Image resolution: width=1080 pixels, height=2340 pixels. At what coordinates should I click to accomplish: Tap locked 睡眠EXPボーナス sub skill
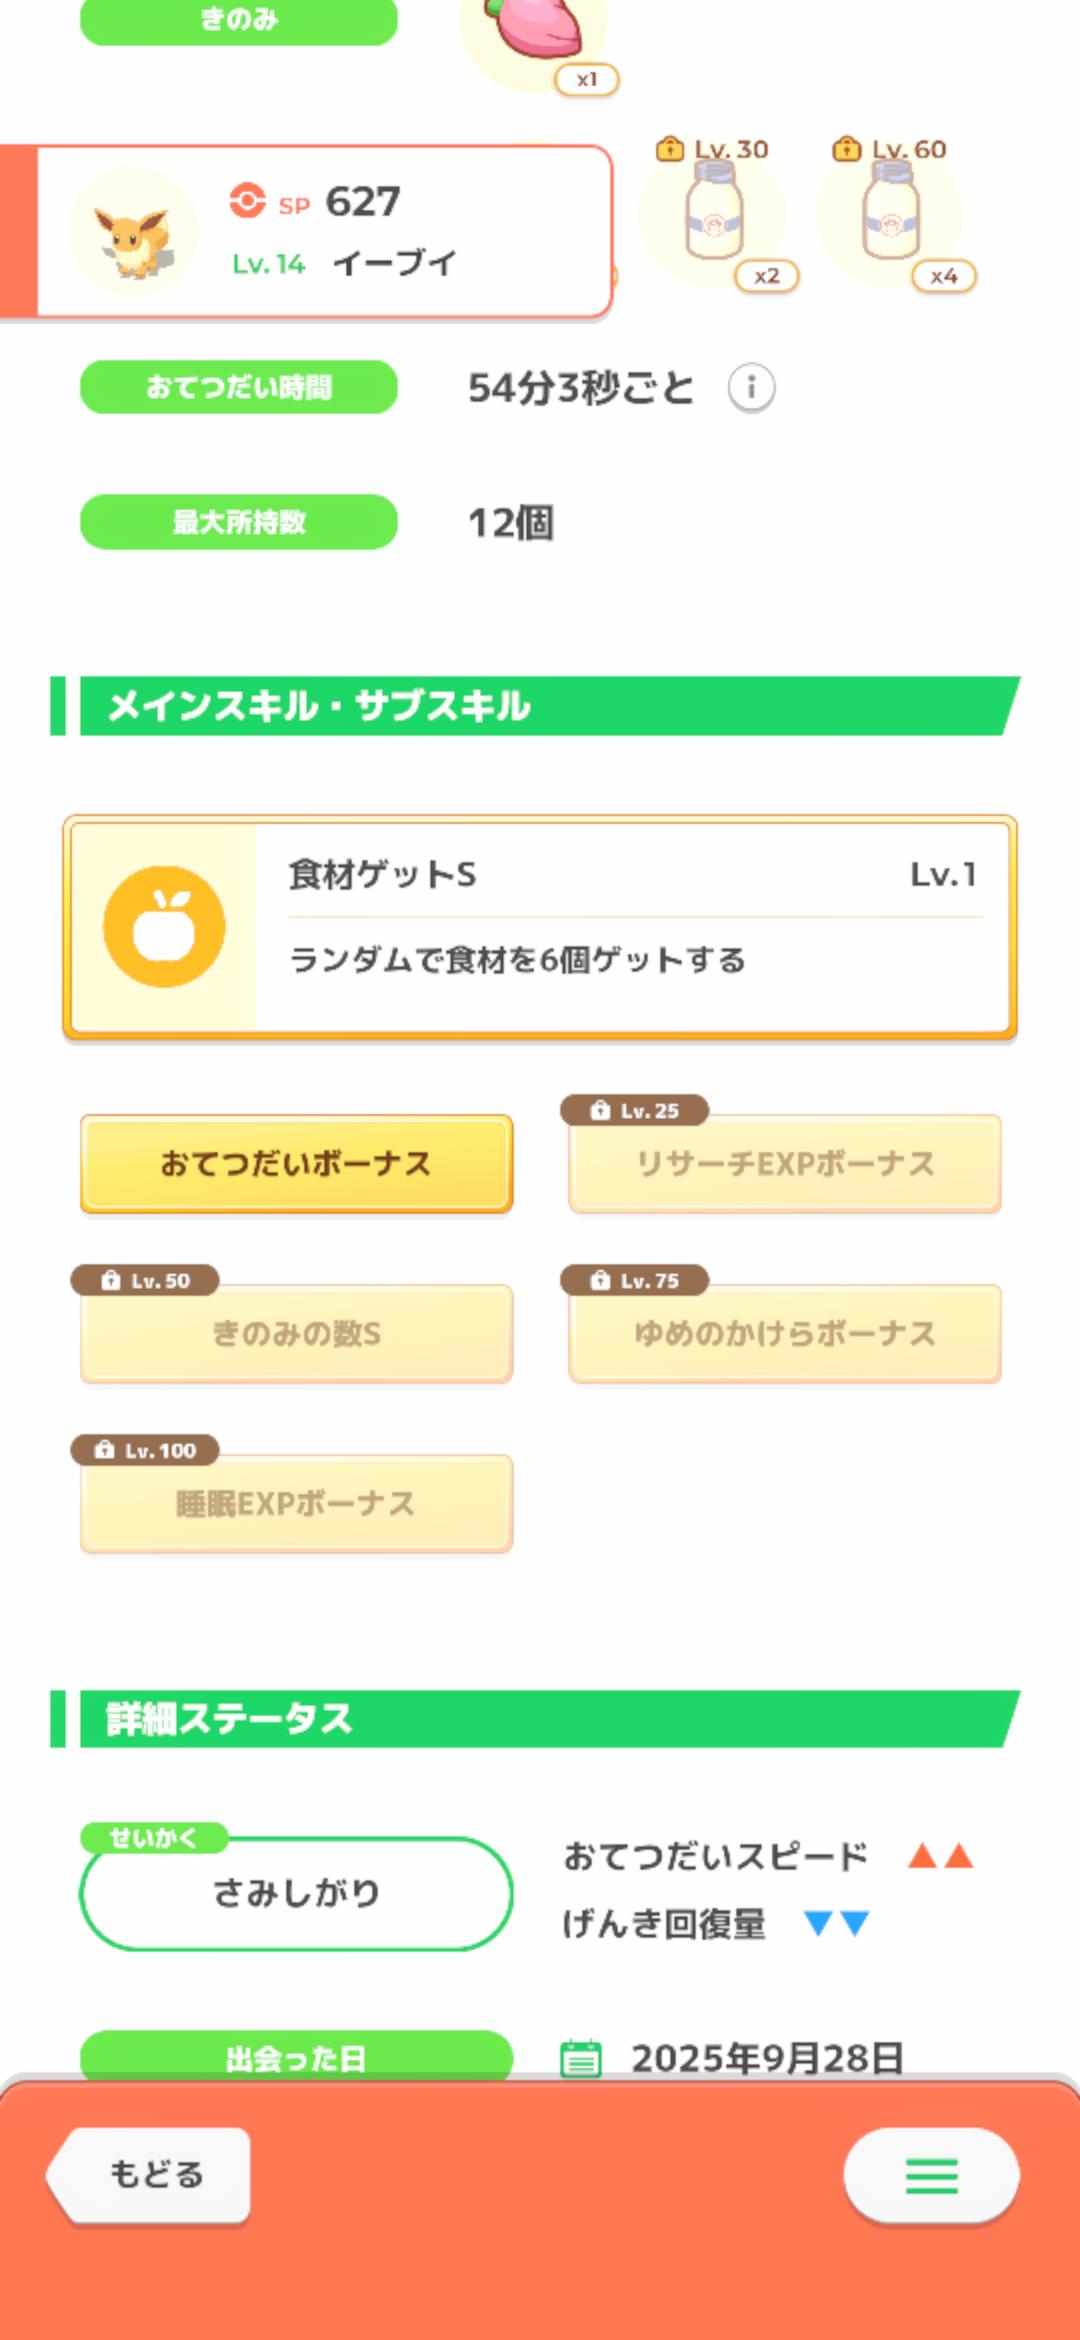coord(296,1504)
